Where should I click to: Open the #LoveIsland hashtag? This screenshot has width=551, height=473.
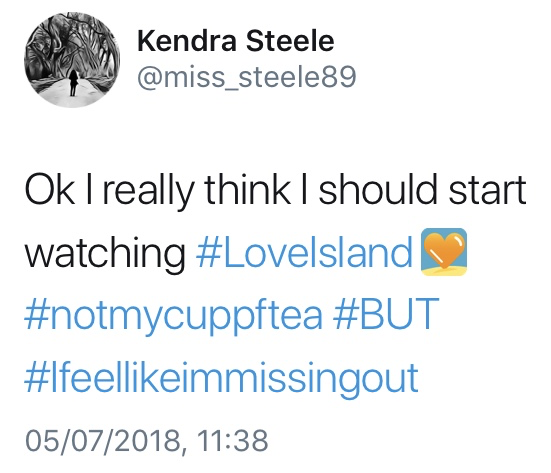(x=304, y=252)
